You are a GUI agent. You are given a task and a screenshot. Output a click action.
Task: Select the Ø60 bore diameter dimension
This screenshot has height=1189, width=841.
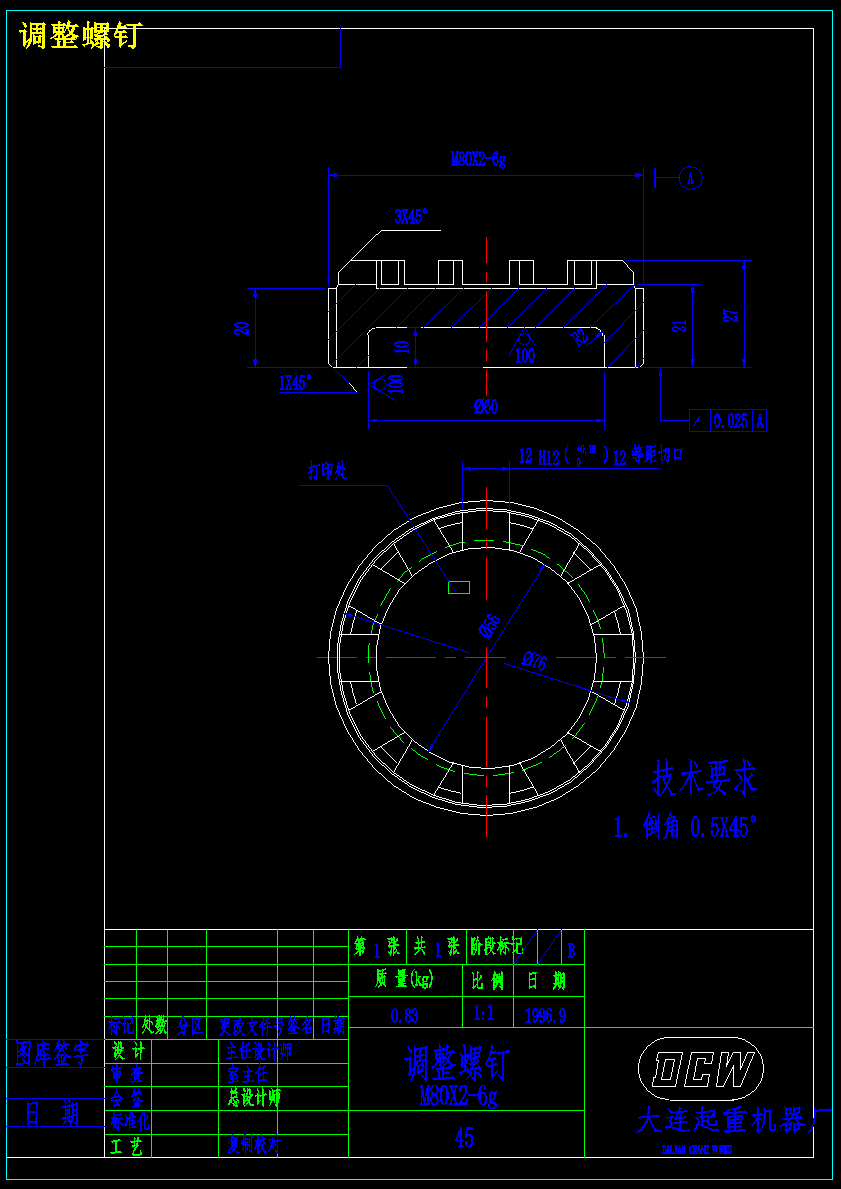(485, 407)
